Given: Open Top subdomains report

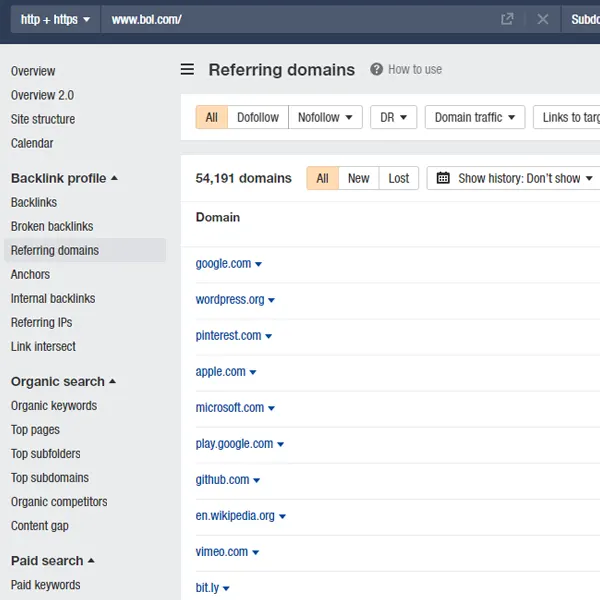Looking at the screenshot, I should click(50, 478).
